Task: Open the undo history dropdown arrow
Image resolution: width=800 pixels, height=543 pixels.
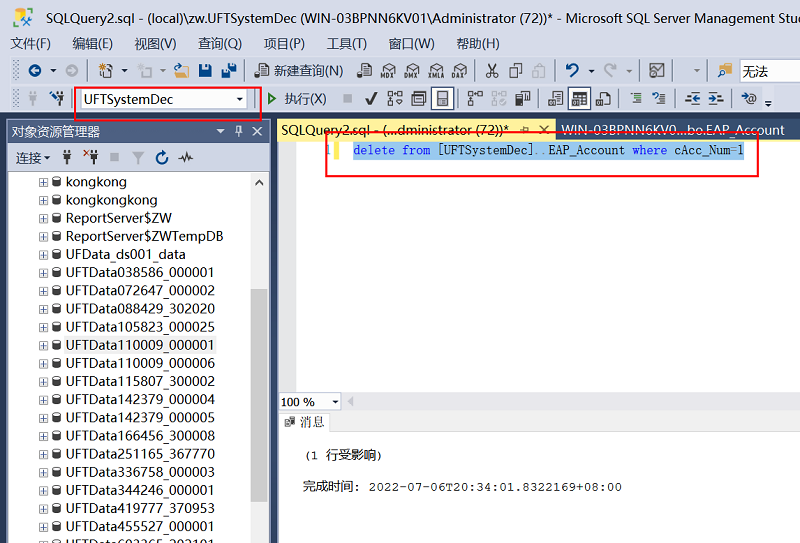Action: (x=591, y=71)
